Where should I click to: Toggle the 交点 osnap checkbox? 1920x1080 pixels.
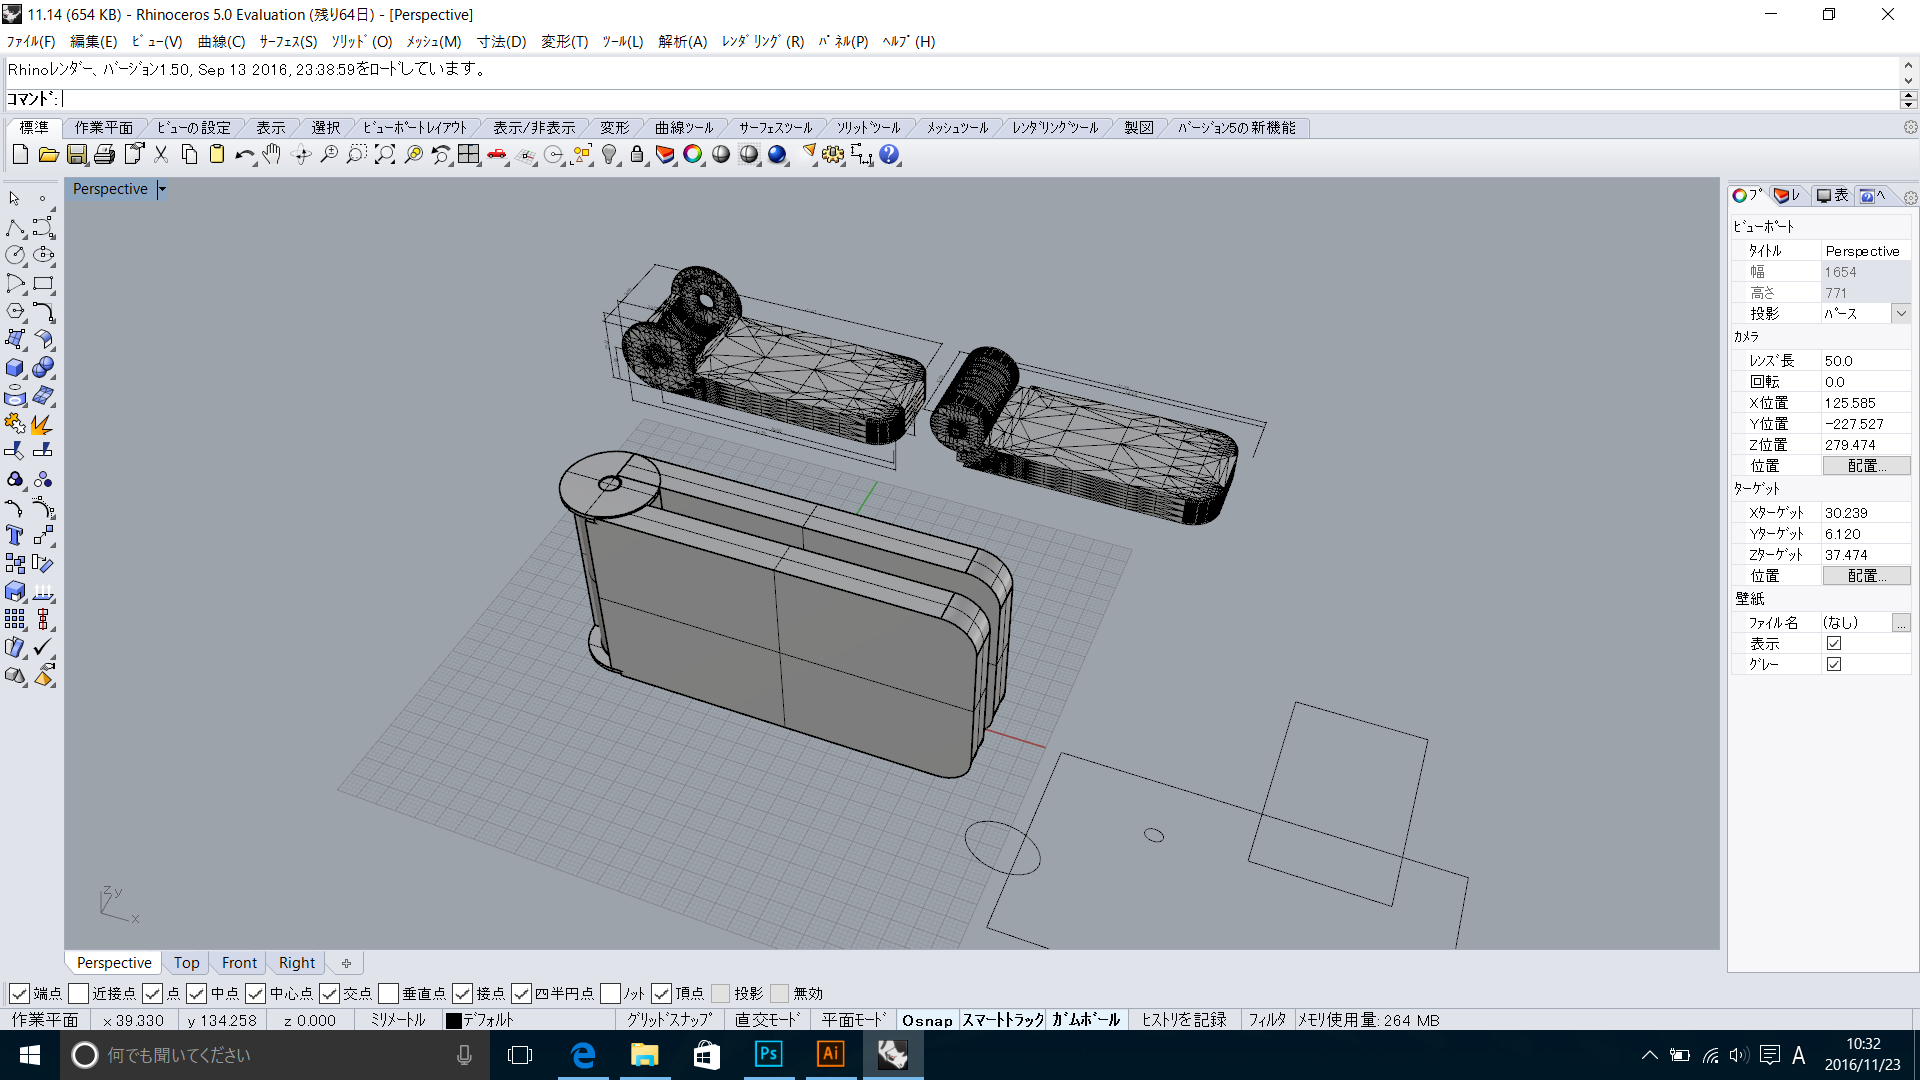click(329, 993)
